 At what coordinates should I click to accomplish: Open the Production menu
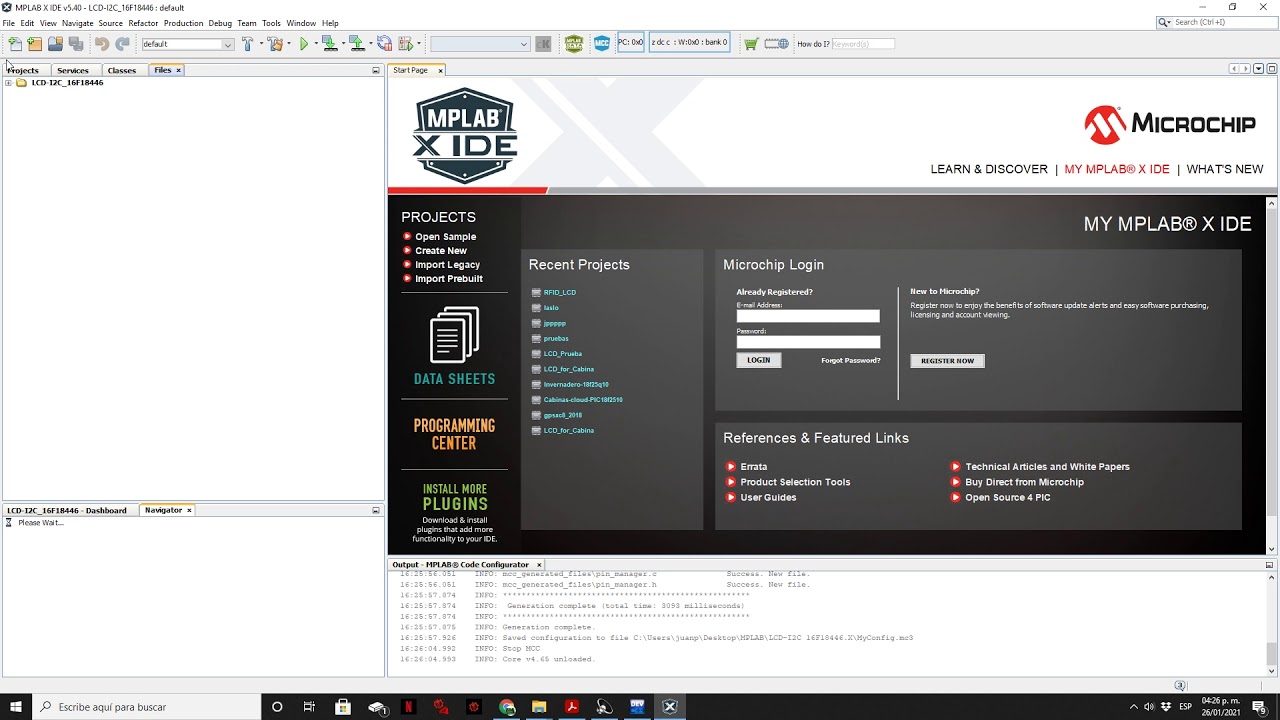(183, 23)
